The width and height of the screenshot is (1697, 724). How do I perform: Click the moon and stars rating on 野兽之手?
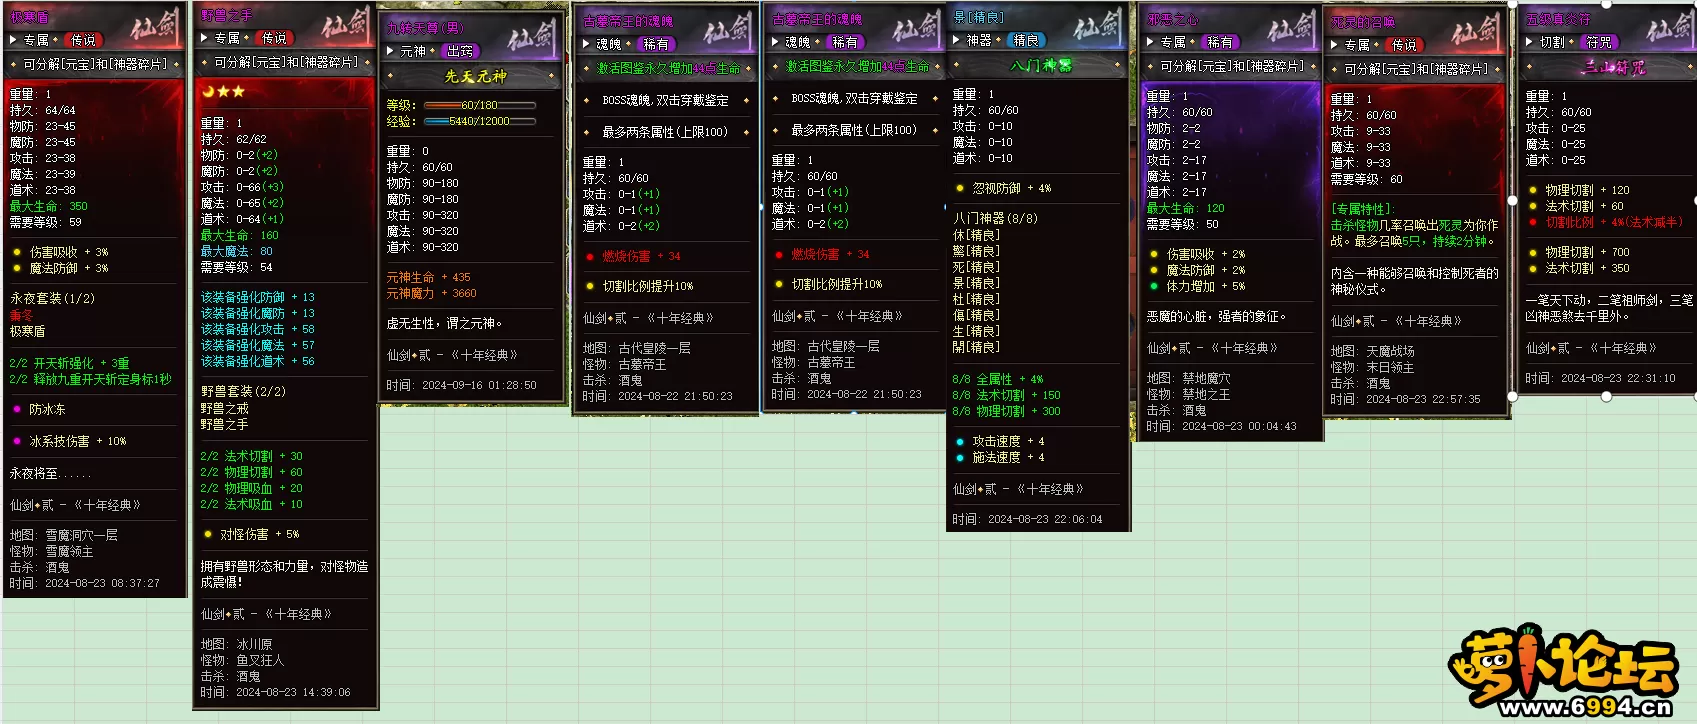point(223,91)
